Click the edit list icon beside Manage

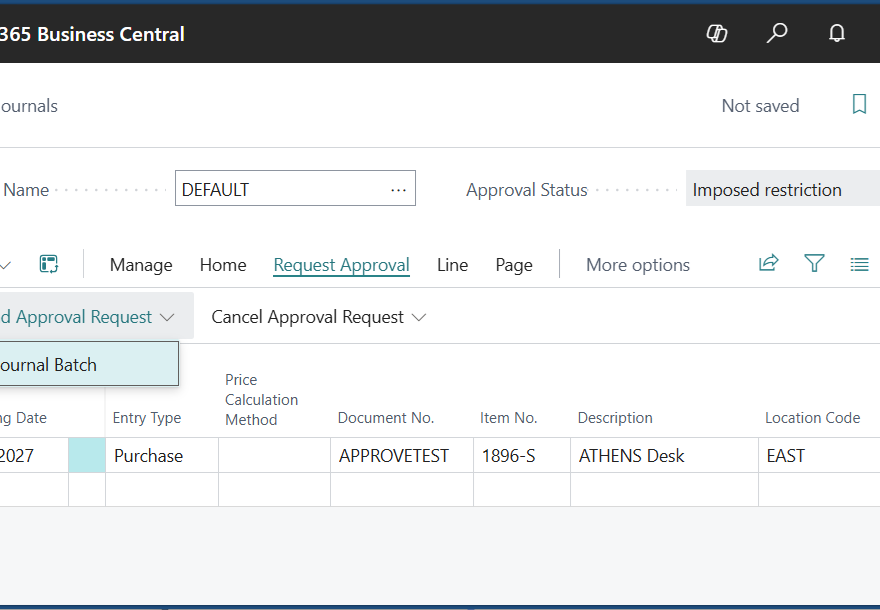49,264
